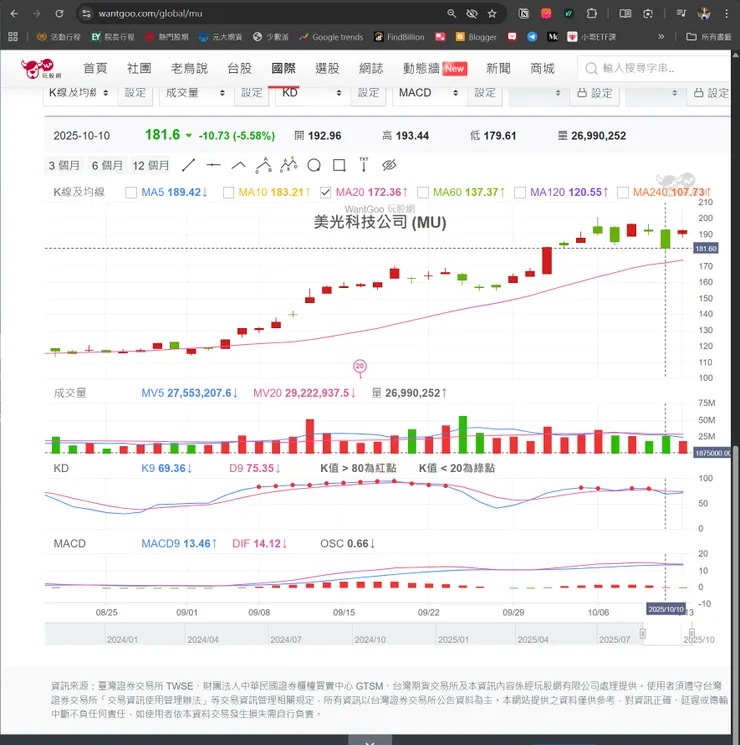
Task: Bookmark this page with the star icon
Action: click(492, 14)
